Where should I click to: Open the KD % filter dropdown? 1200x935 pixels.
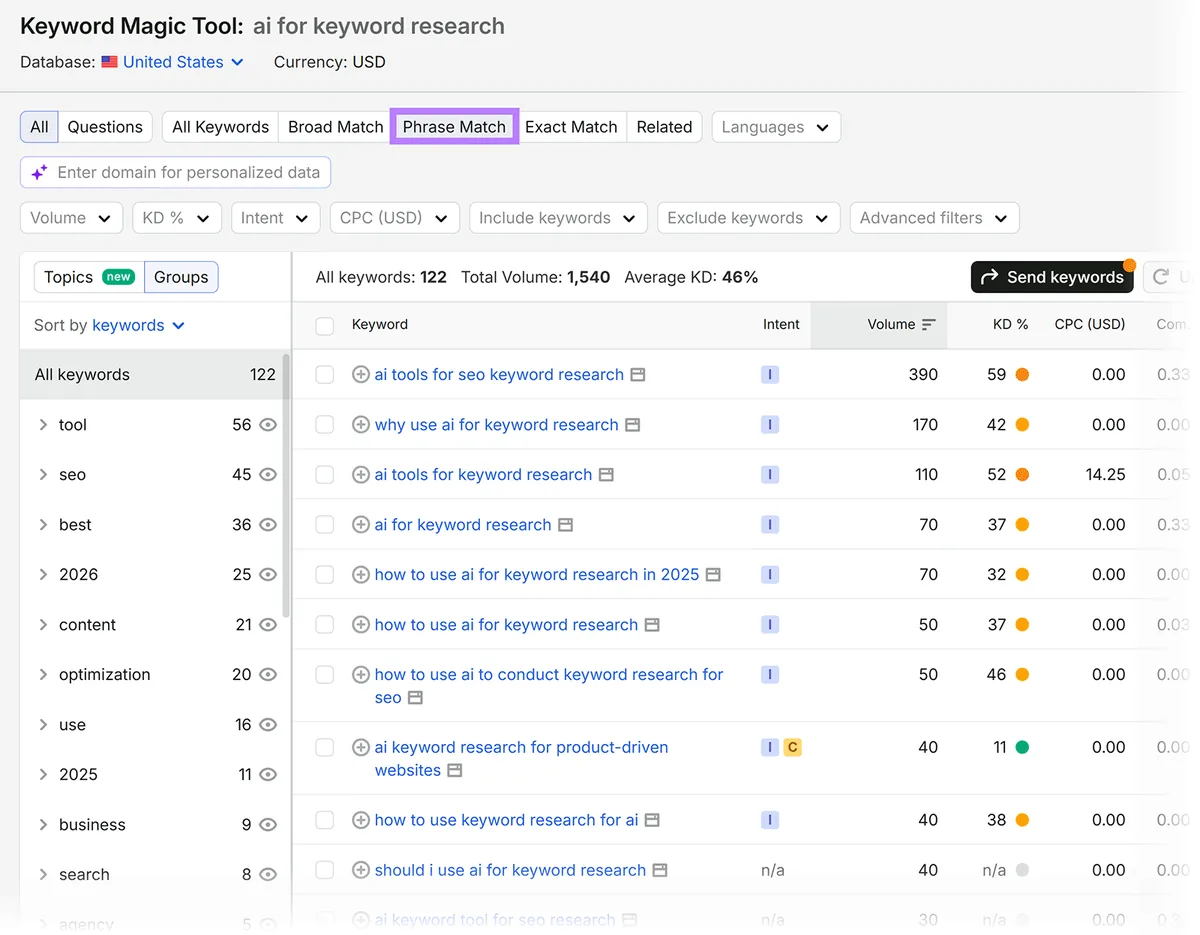pyautogui.click(x=177, y=218)
